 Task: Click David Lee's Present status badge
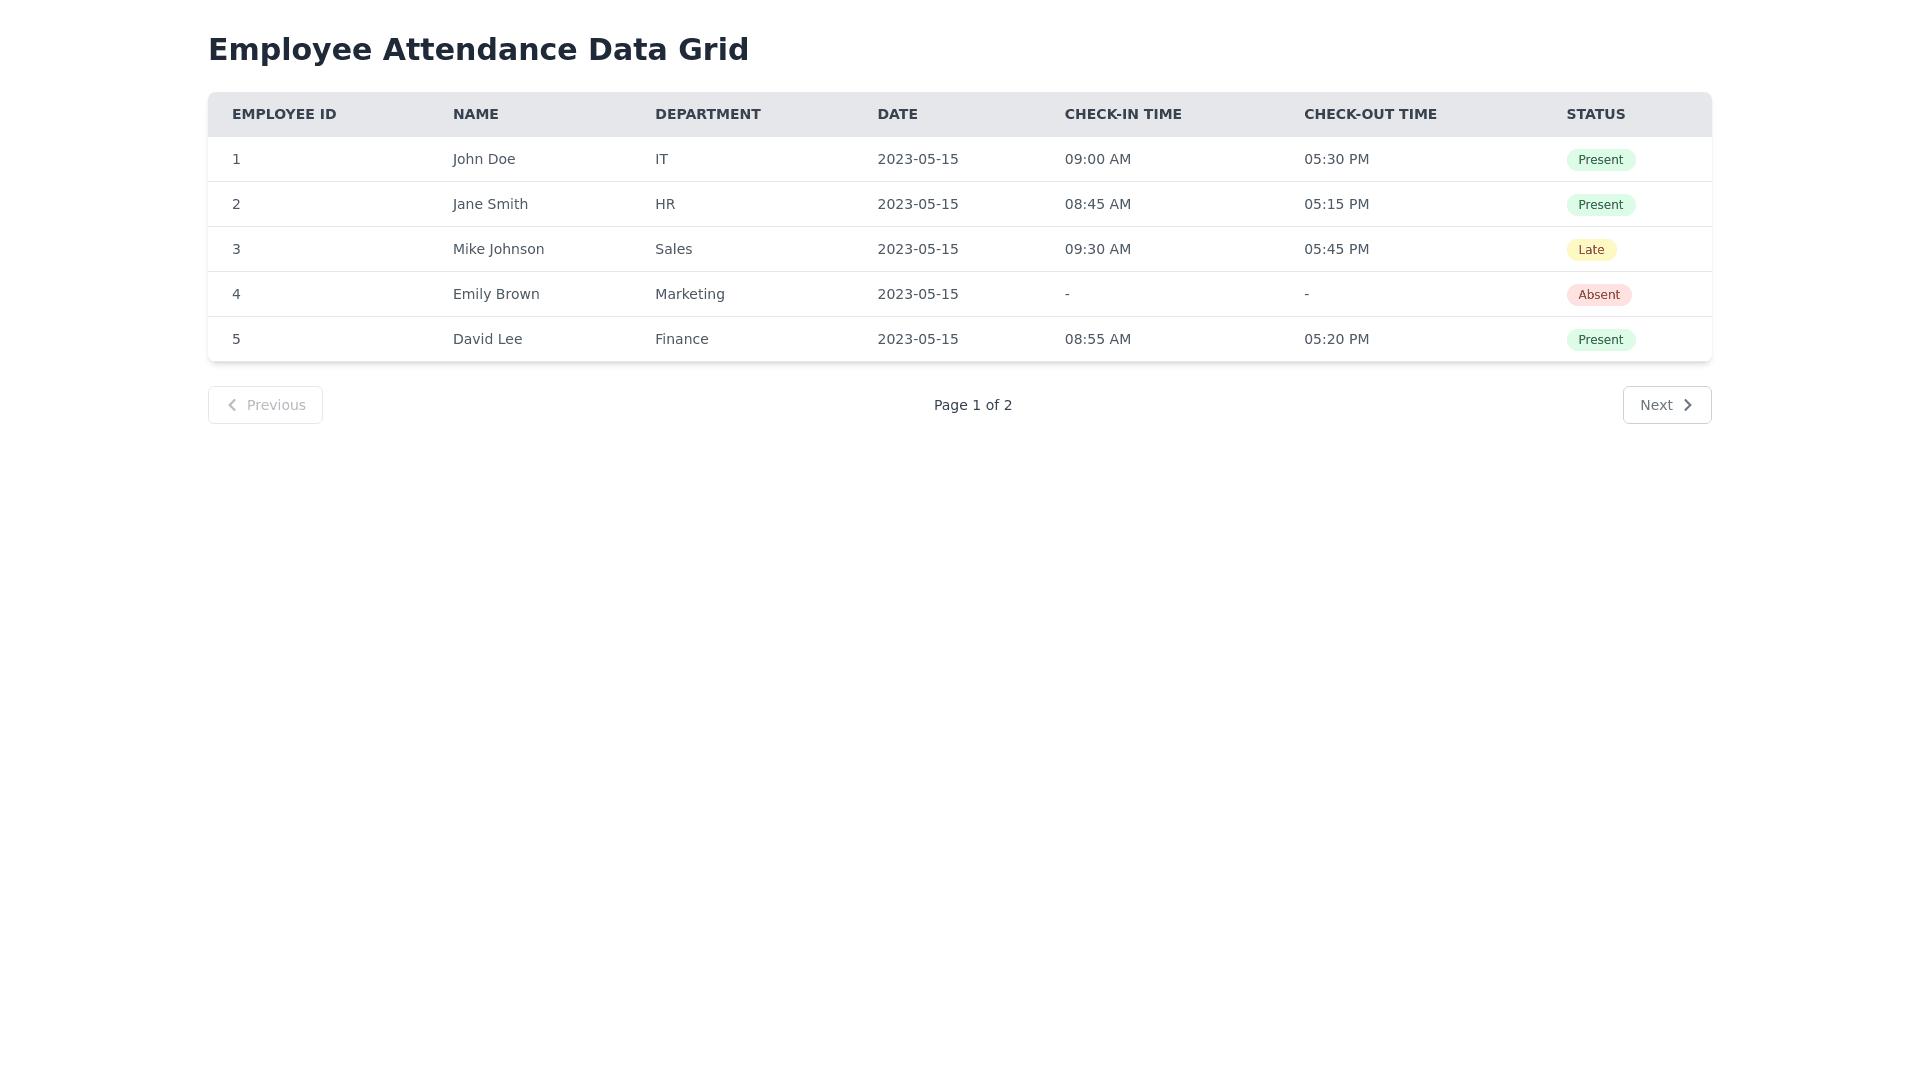[x=1600, y=340]
